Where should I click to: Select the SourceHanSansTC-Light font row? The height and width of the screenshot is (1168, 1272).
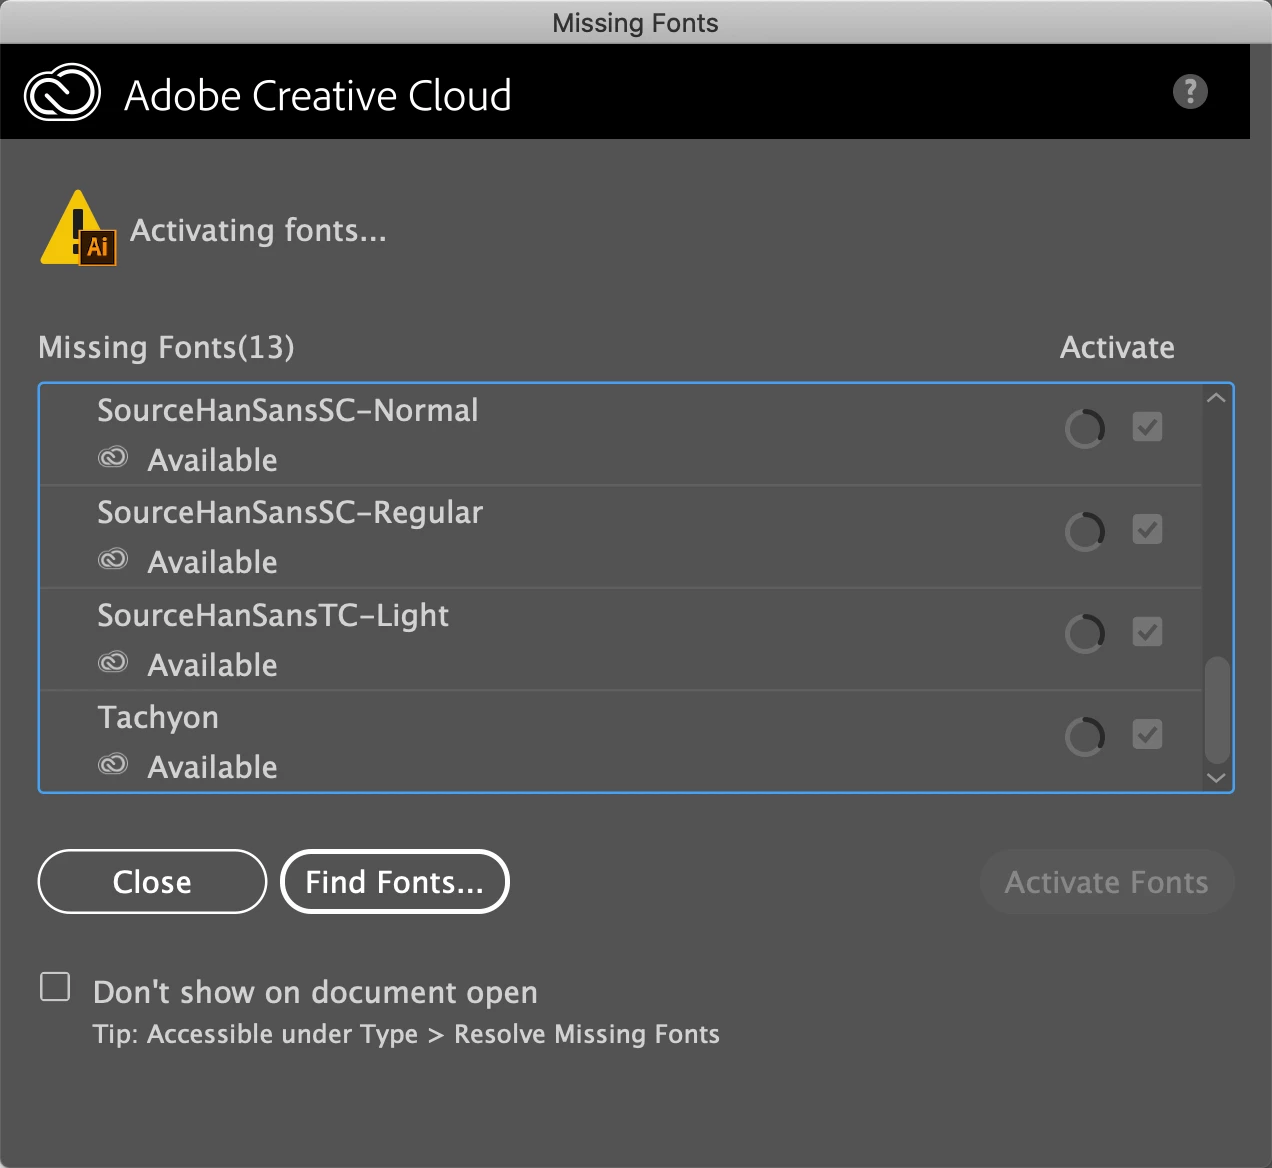pos(621,640)
